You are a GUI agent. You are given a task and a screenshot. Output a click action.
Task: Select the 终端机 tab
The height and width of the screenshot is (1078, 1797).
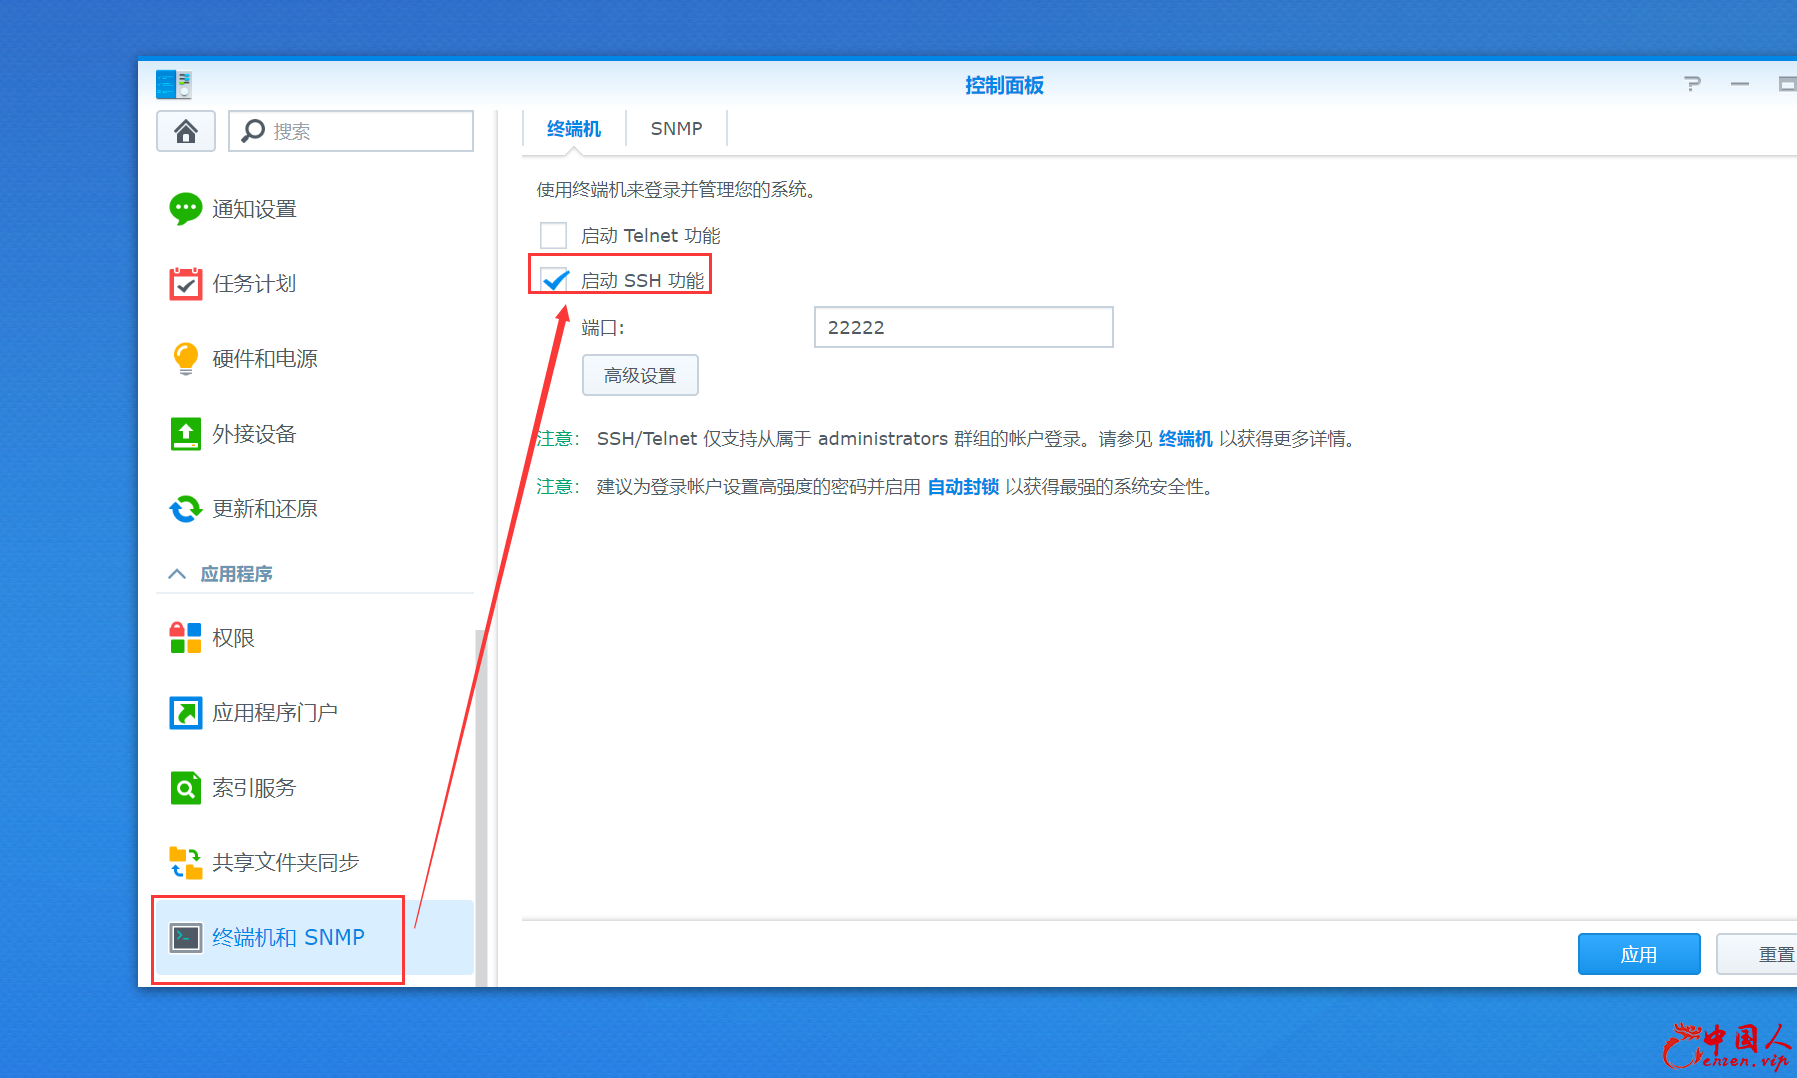tap(574, 129)
